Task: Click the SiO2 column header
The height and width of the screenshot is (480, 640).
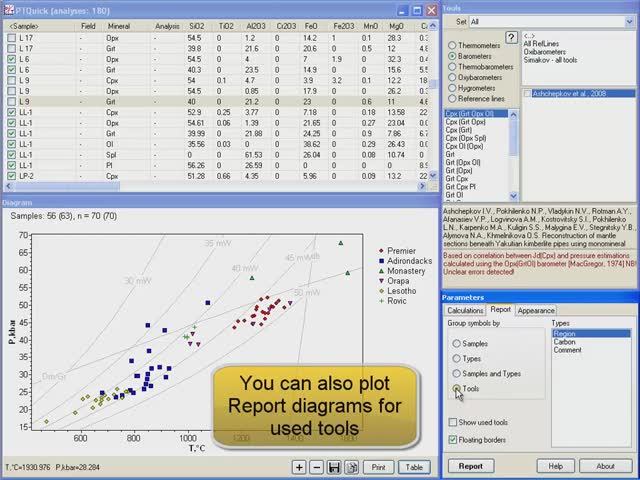Action: click(199, 26)
